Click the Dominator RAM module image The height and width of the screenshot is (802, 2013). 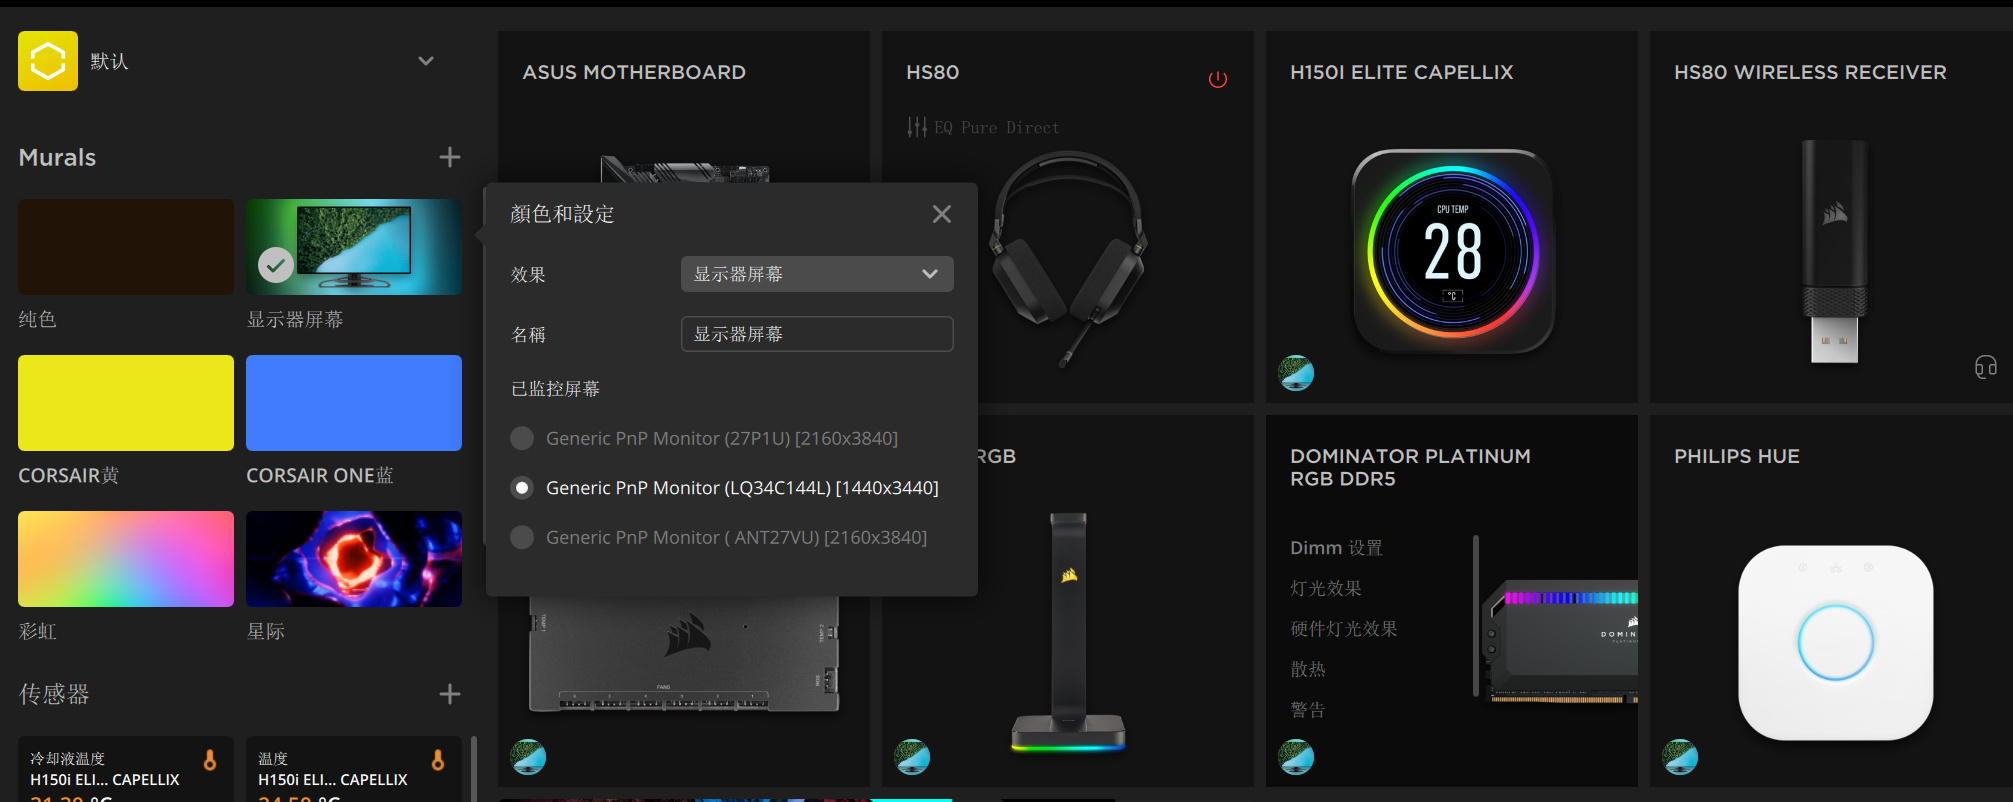click(1560, 641)
